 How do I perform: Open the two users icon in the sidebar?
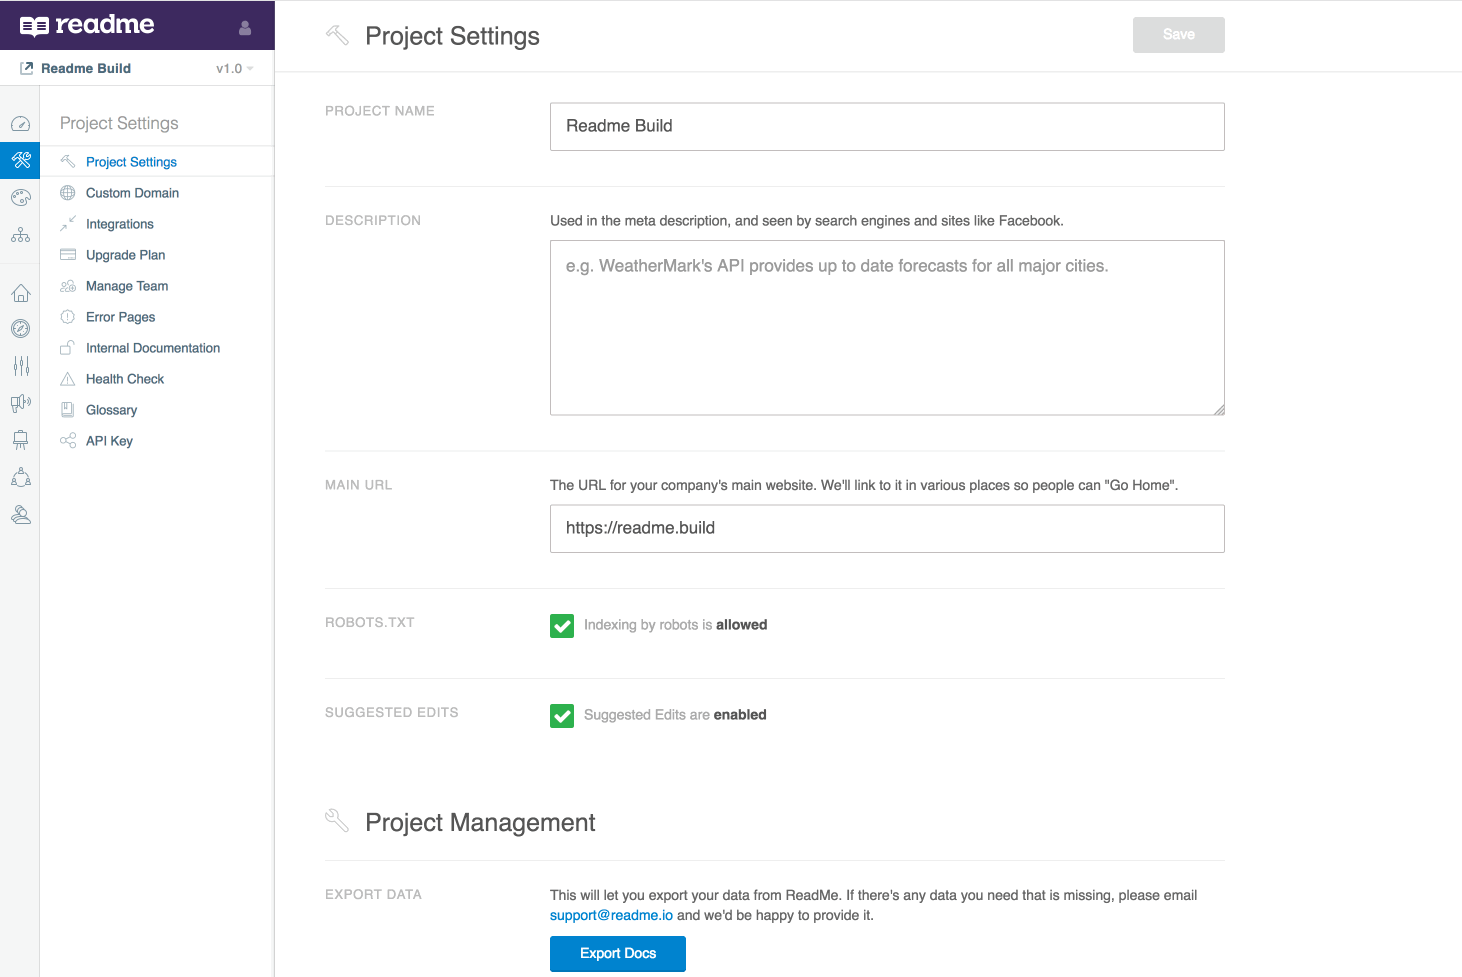tap(20, 515)
